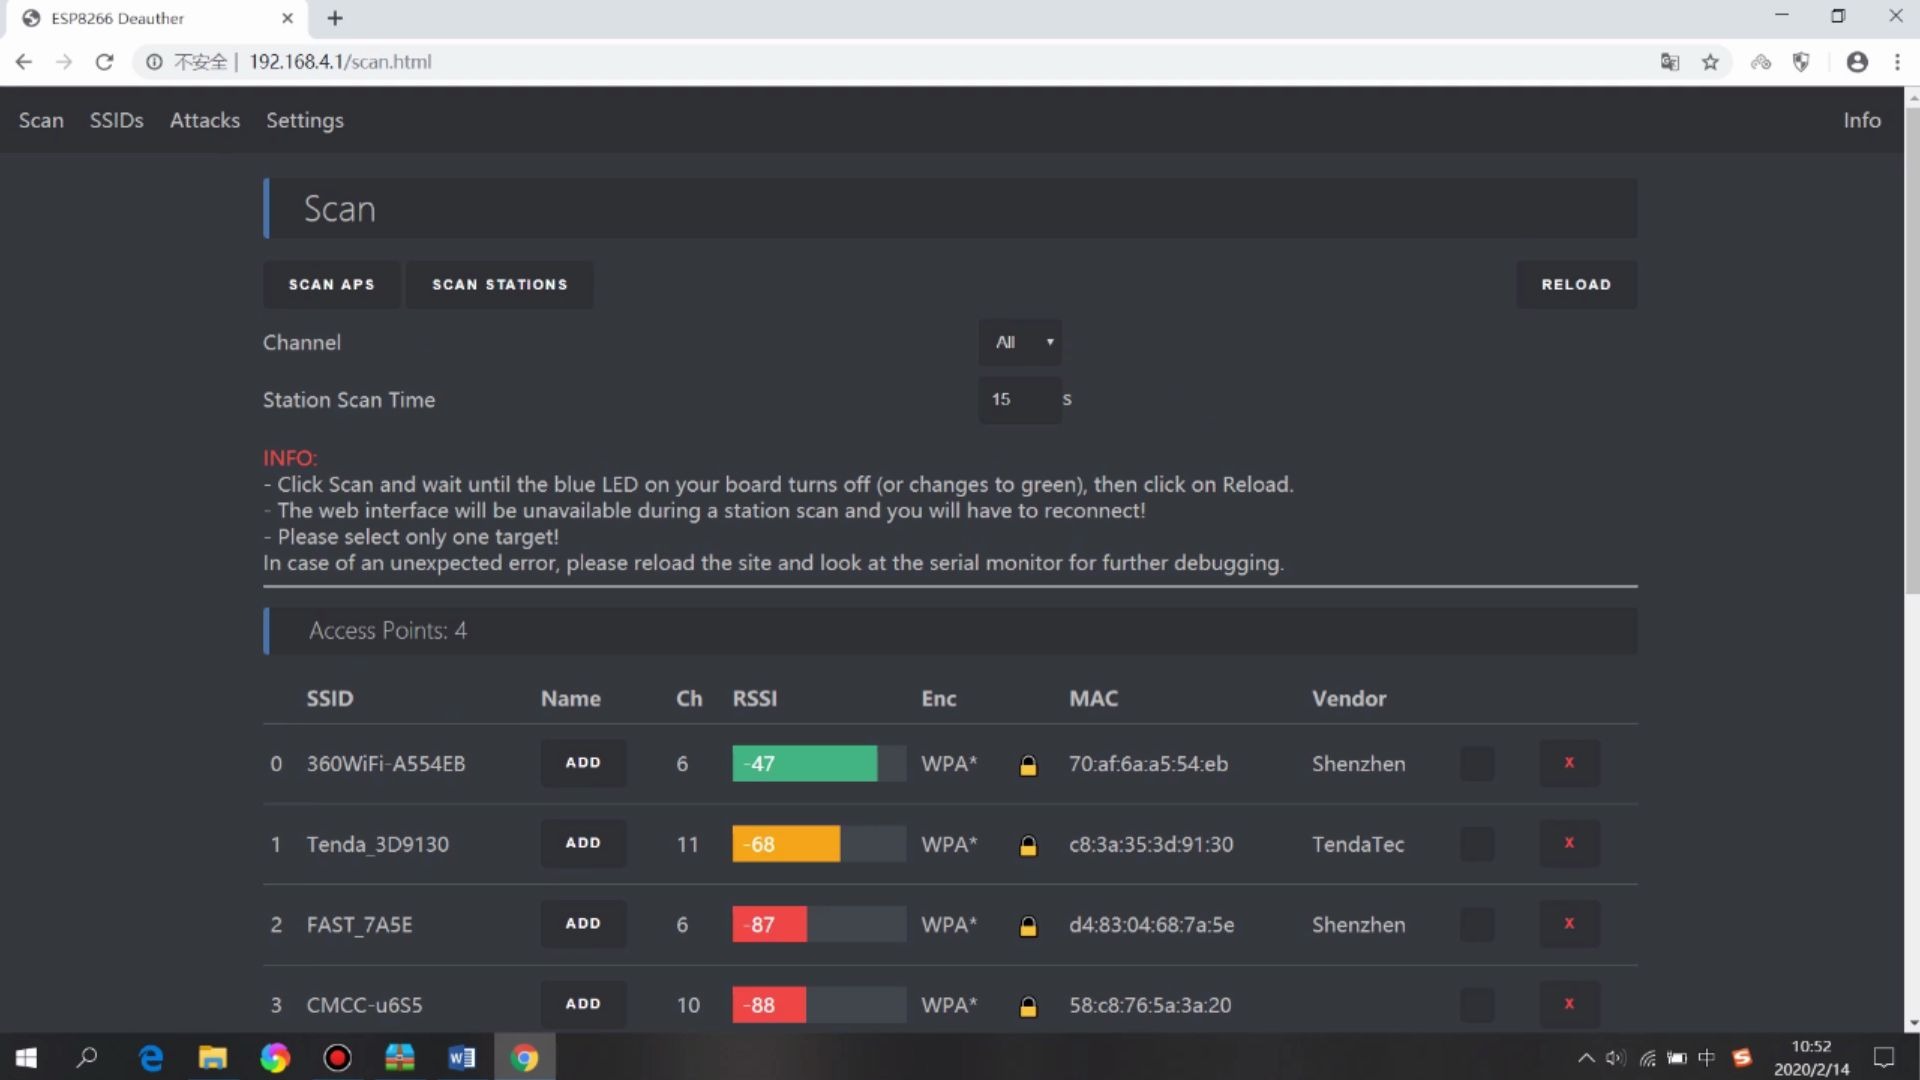This screenshot has height=1080, width=1920.
Task: Click the SCAN STATIONS button
Action: pyautogui.click(x=500, y=285)
